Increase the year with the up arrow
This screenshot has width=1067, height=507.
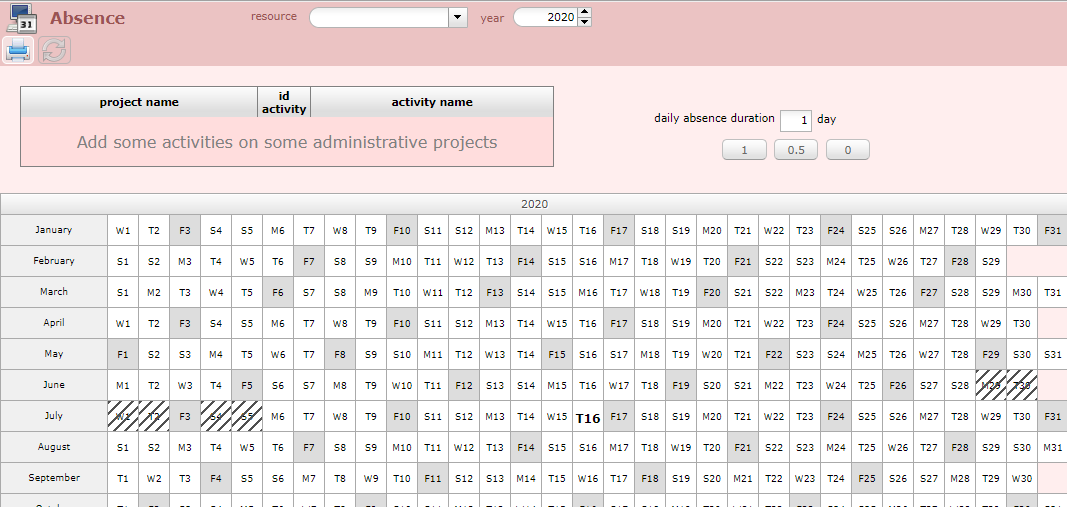click(x=585, y=12)
